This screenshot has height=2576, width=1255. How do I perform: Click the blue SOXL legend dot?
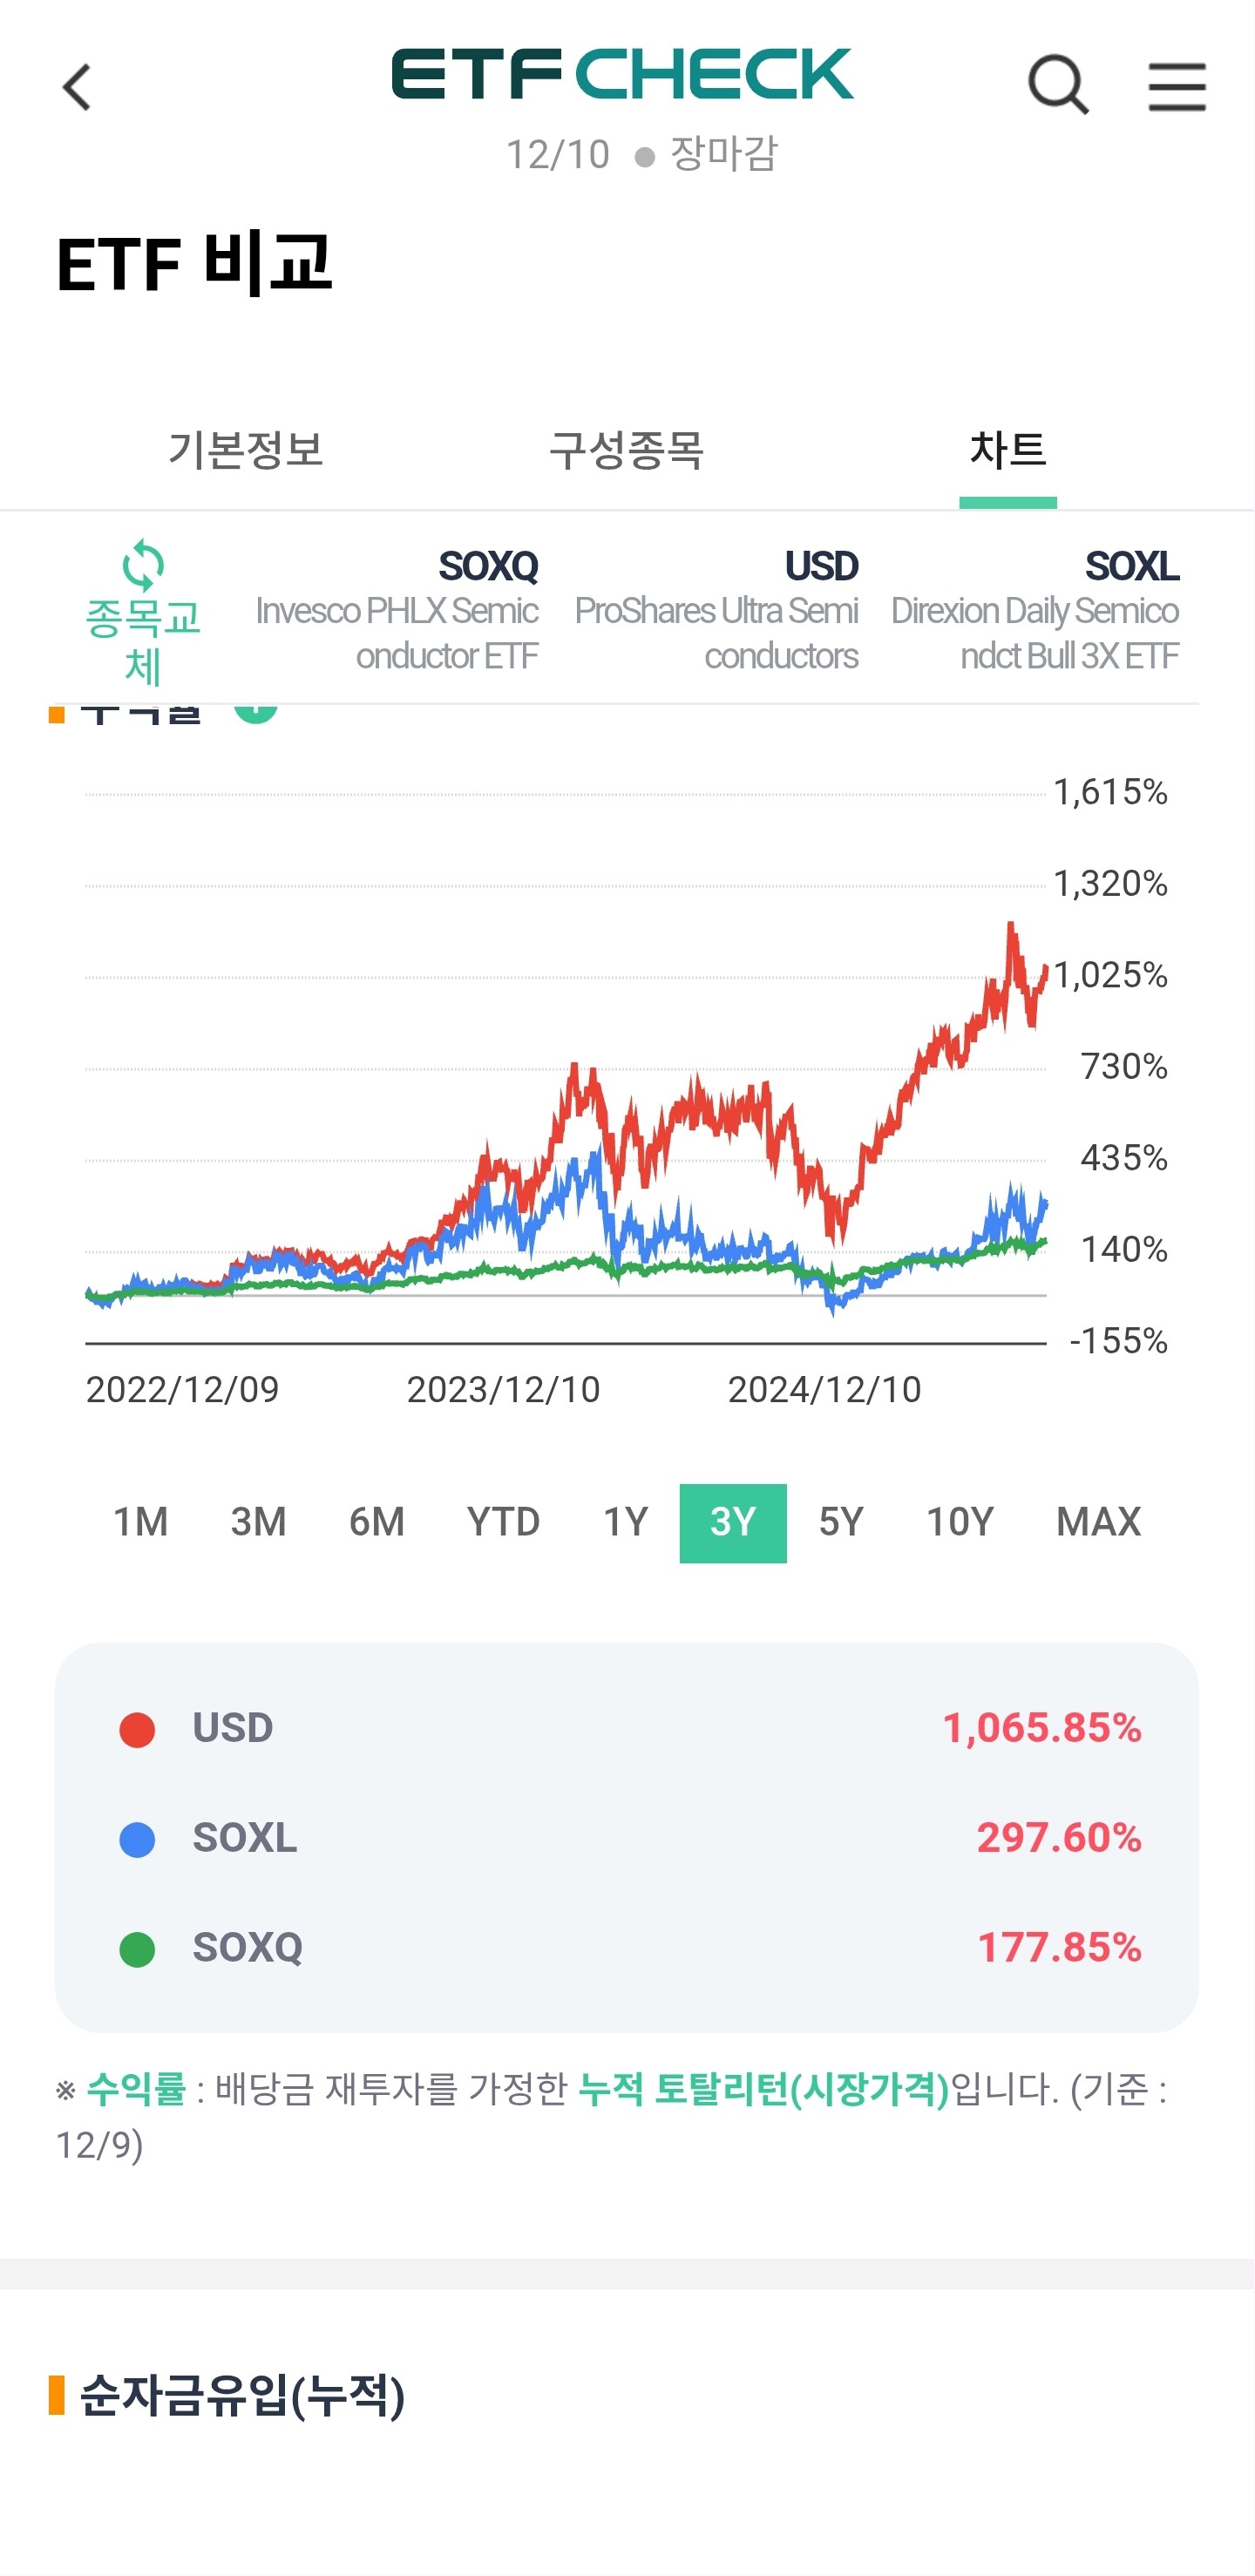tap(137, 1839)
